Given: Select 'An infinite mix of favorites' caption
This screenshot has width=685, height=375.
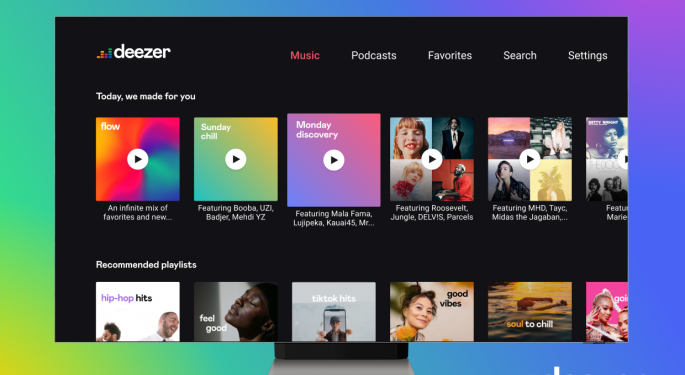Looking at the screenshot, I should coord(138,212).
